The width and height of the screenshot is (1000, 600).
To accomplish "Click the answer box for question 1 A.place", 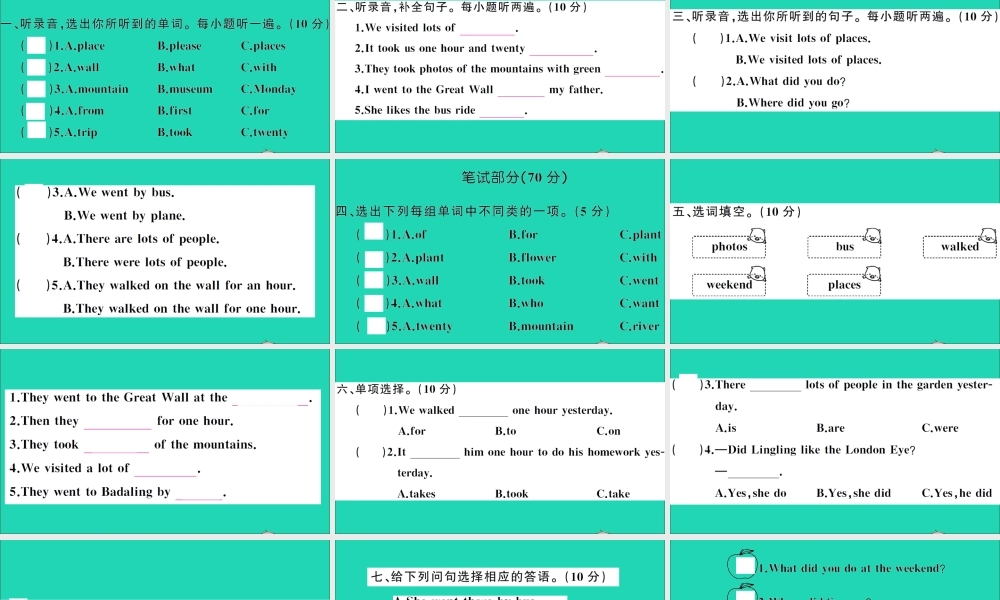I will pos(36,45).
